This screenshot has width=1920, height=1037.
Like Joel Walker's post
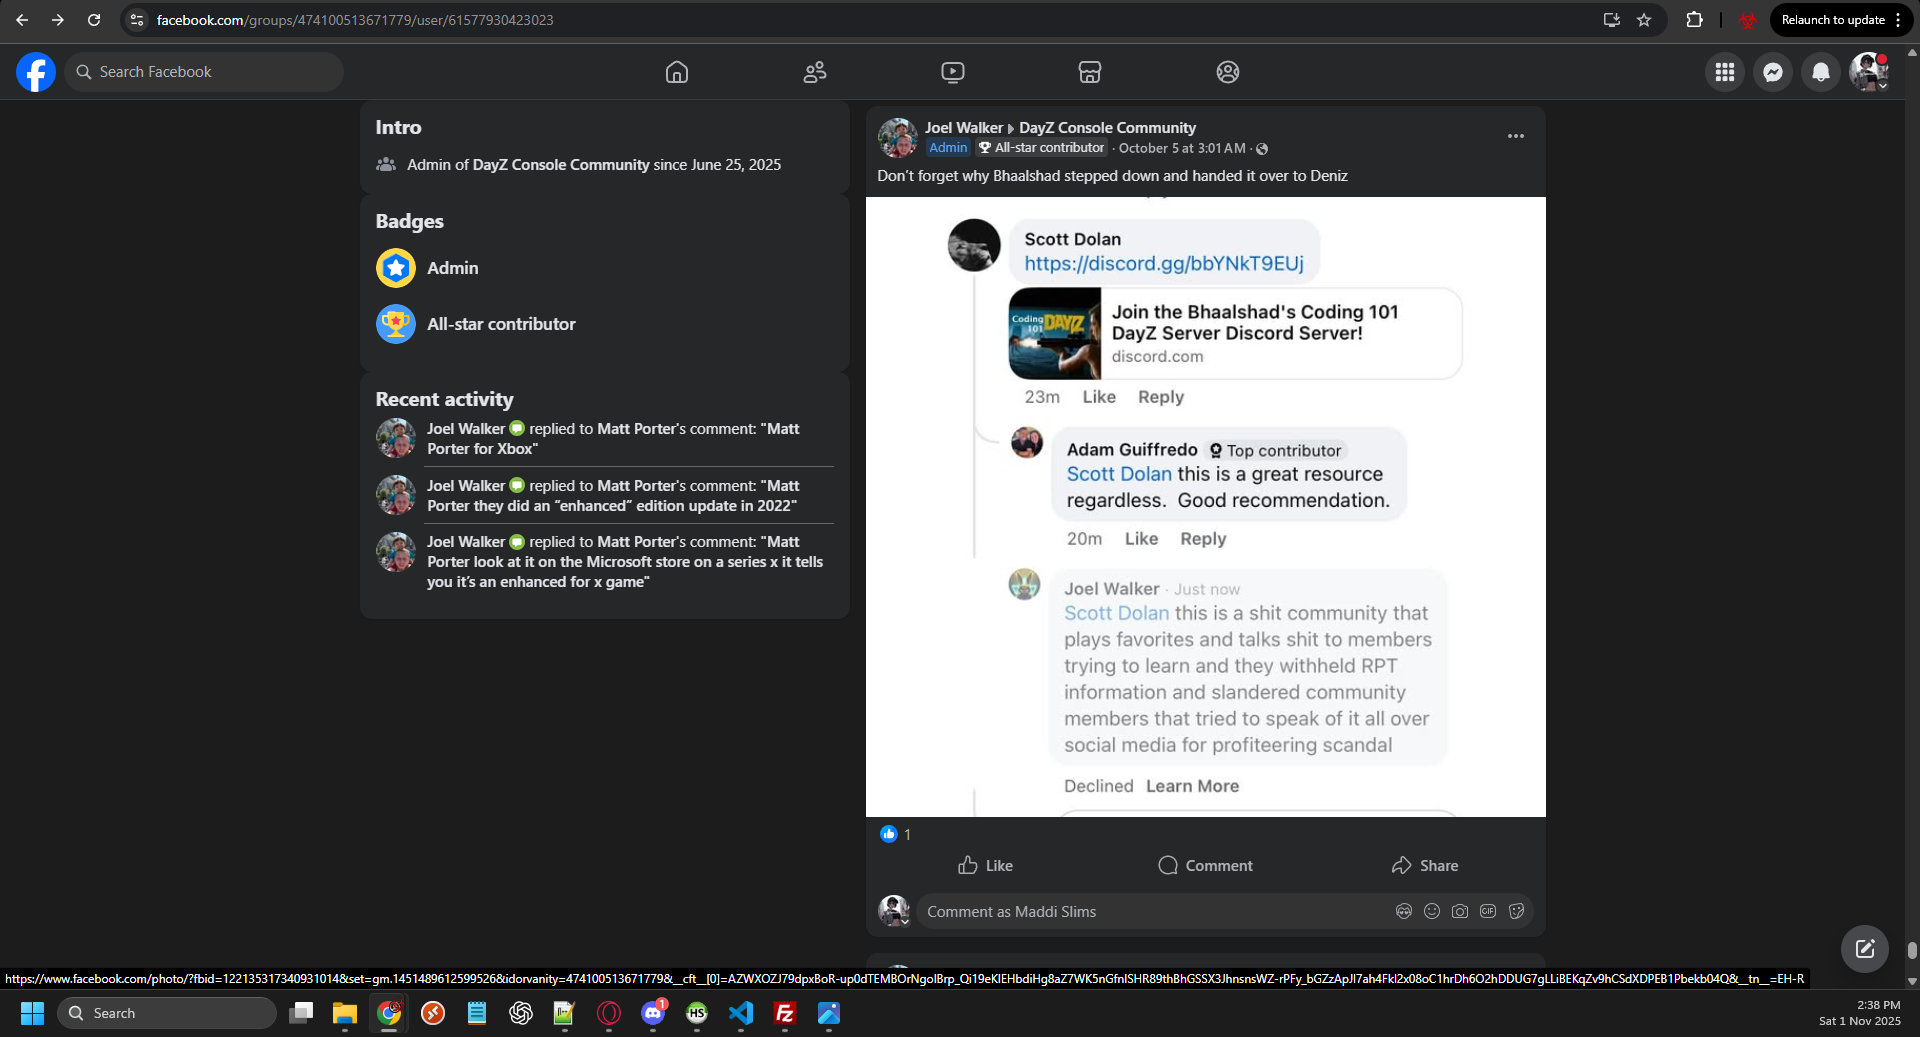(x=985, y=866)
